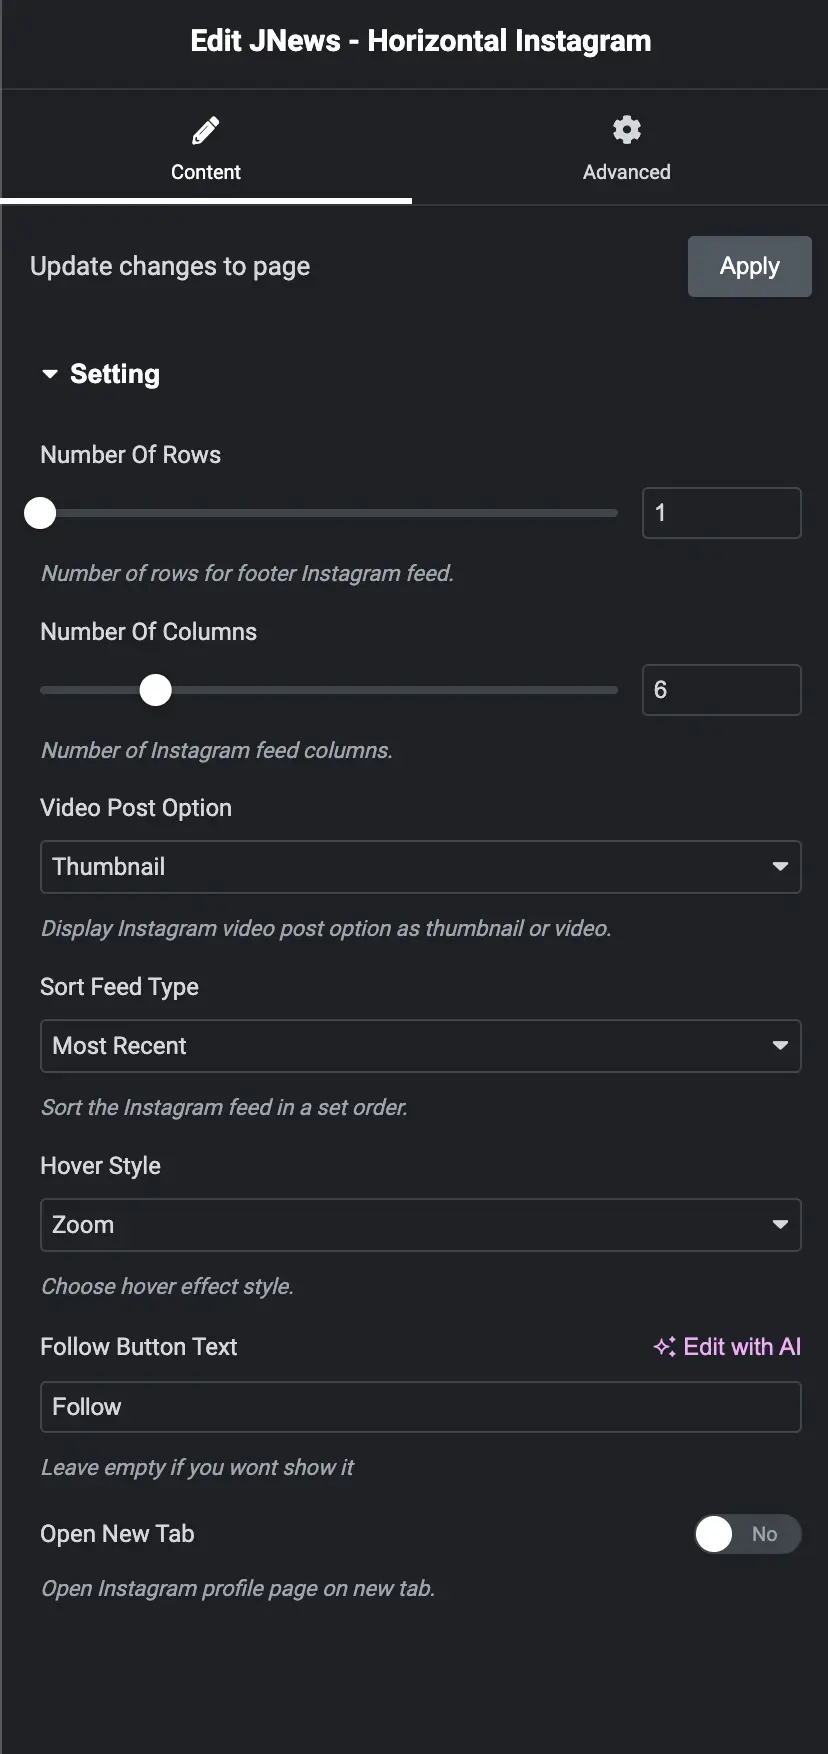828x1754 pixels.
Task: Click the sparkle Edit with AI icon
Action: click(x=664, y=1347)
